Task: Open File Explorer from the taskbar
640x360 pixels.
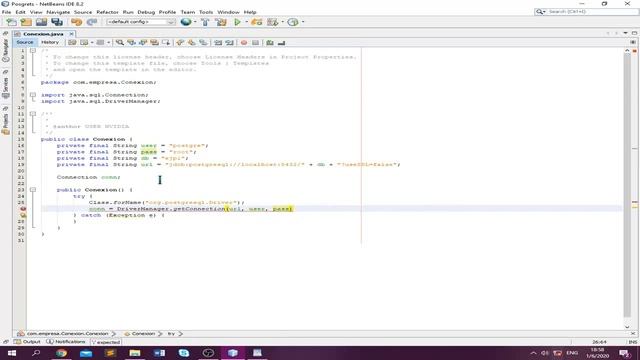Action: tap(135, 353)
